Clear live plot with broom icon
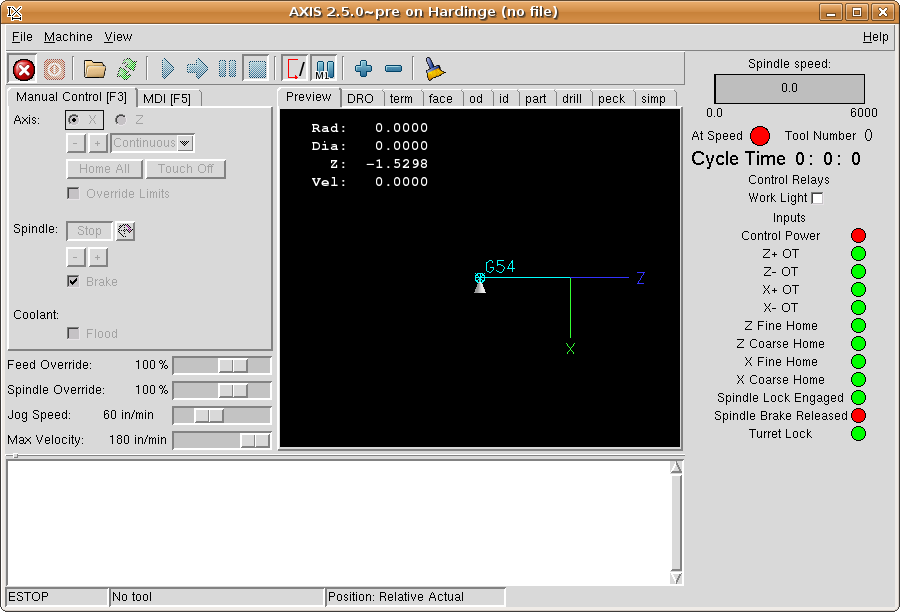 pyautogui.click(x=435, y=69)
